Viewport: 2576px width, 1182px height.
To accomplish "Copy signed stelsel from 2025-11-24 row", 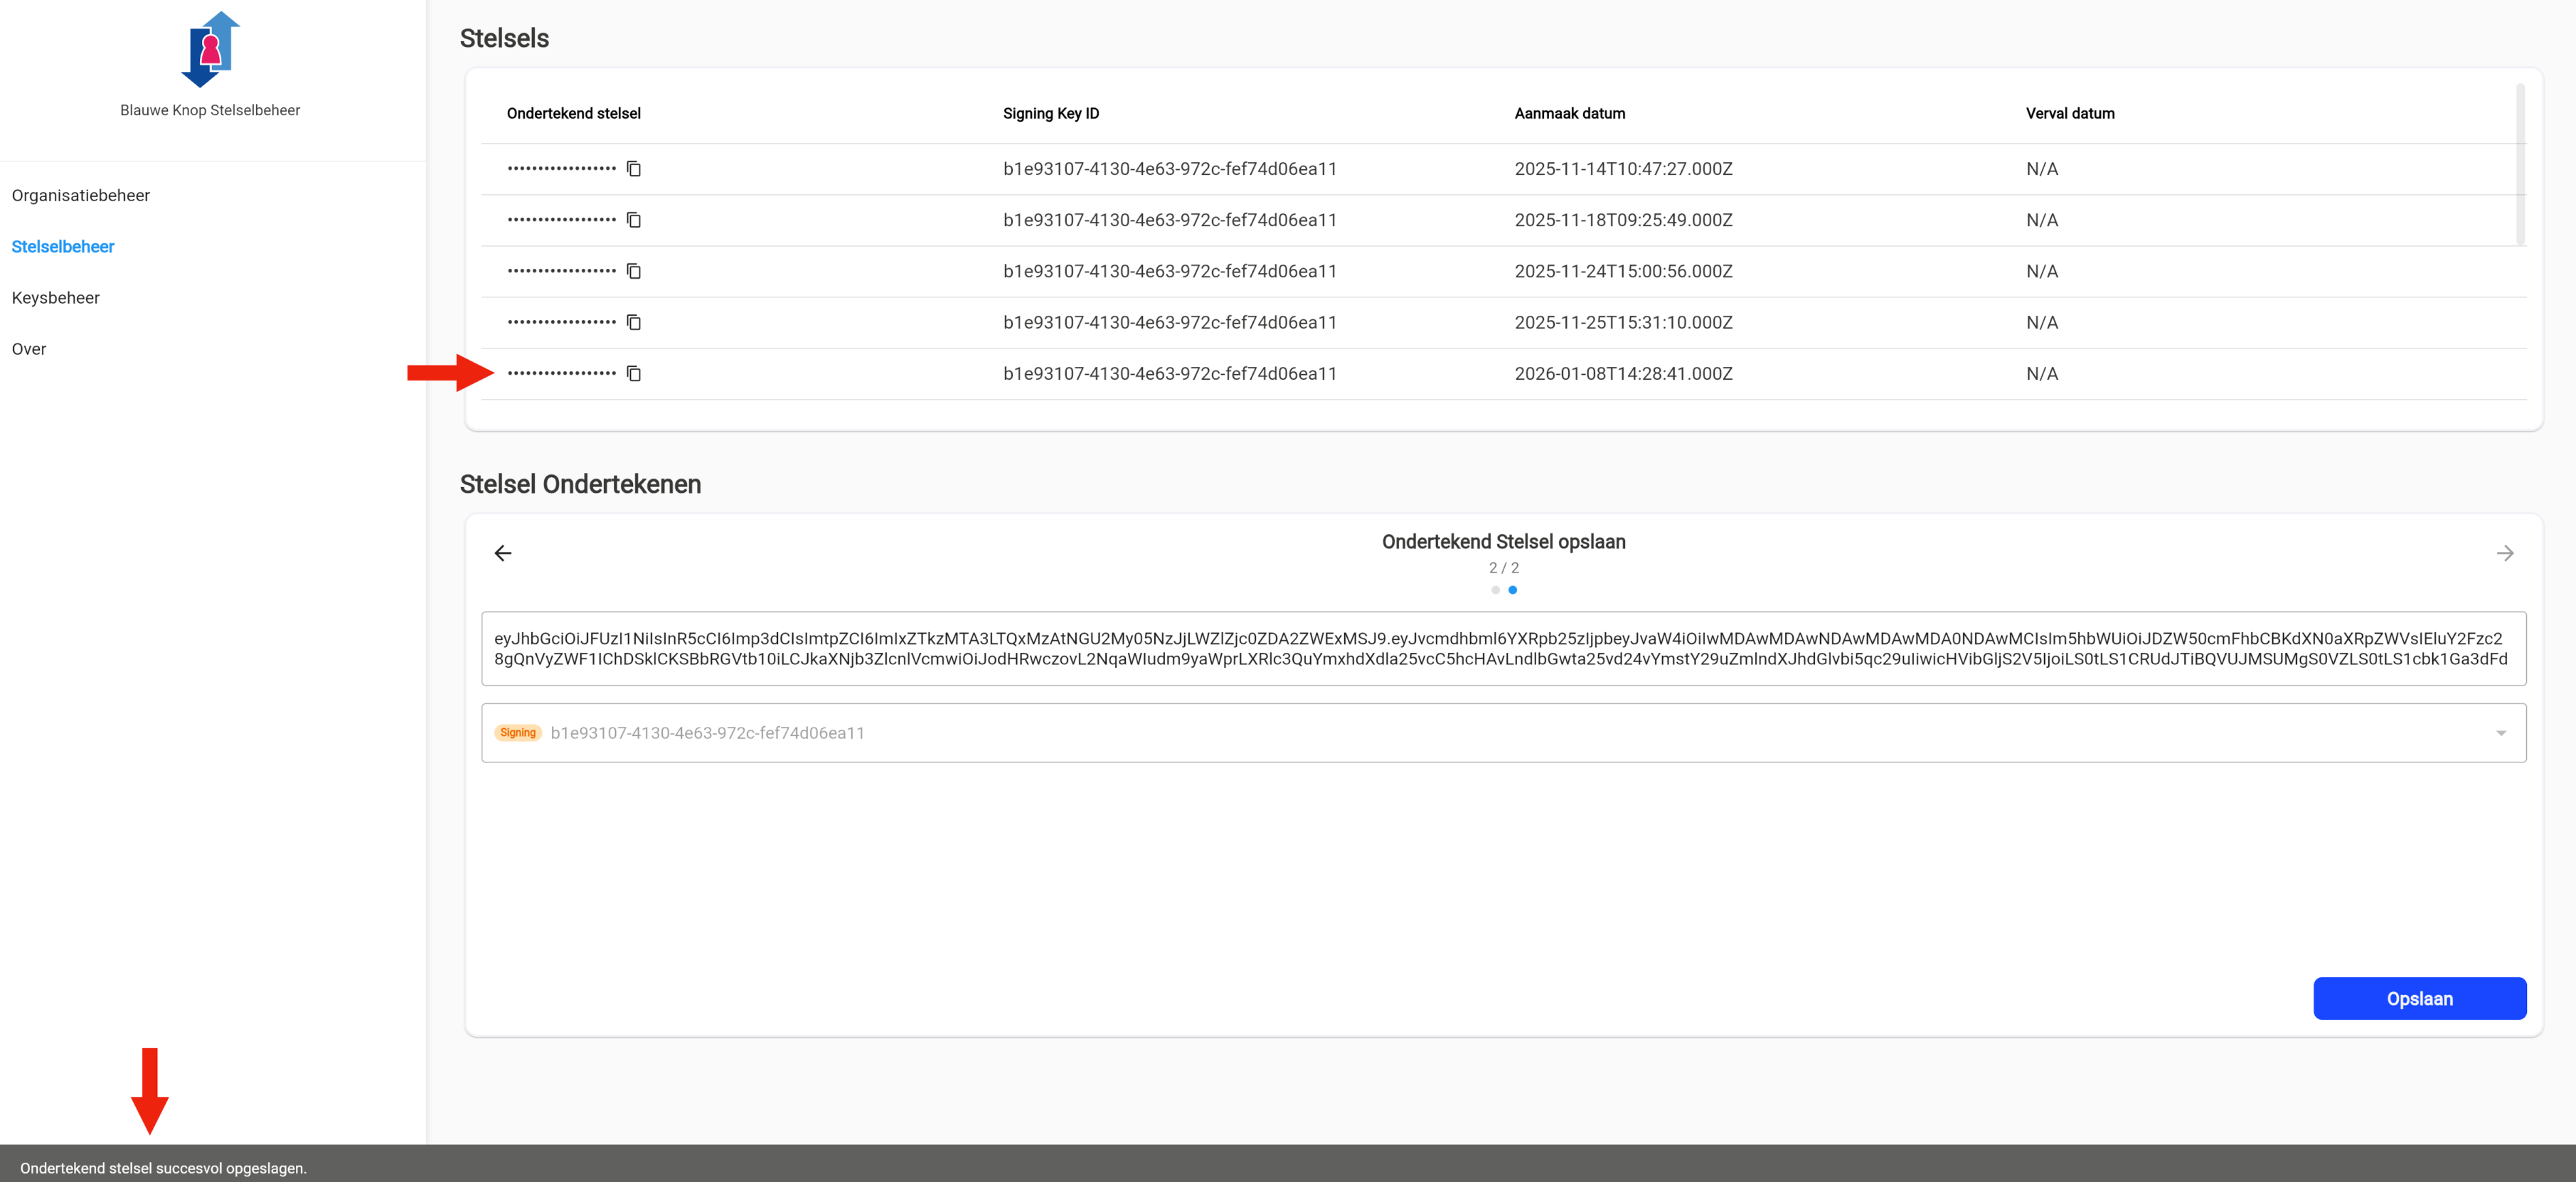I will tap(633, 271).
